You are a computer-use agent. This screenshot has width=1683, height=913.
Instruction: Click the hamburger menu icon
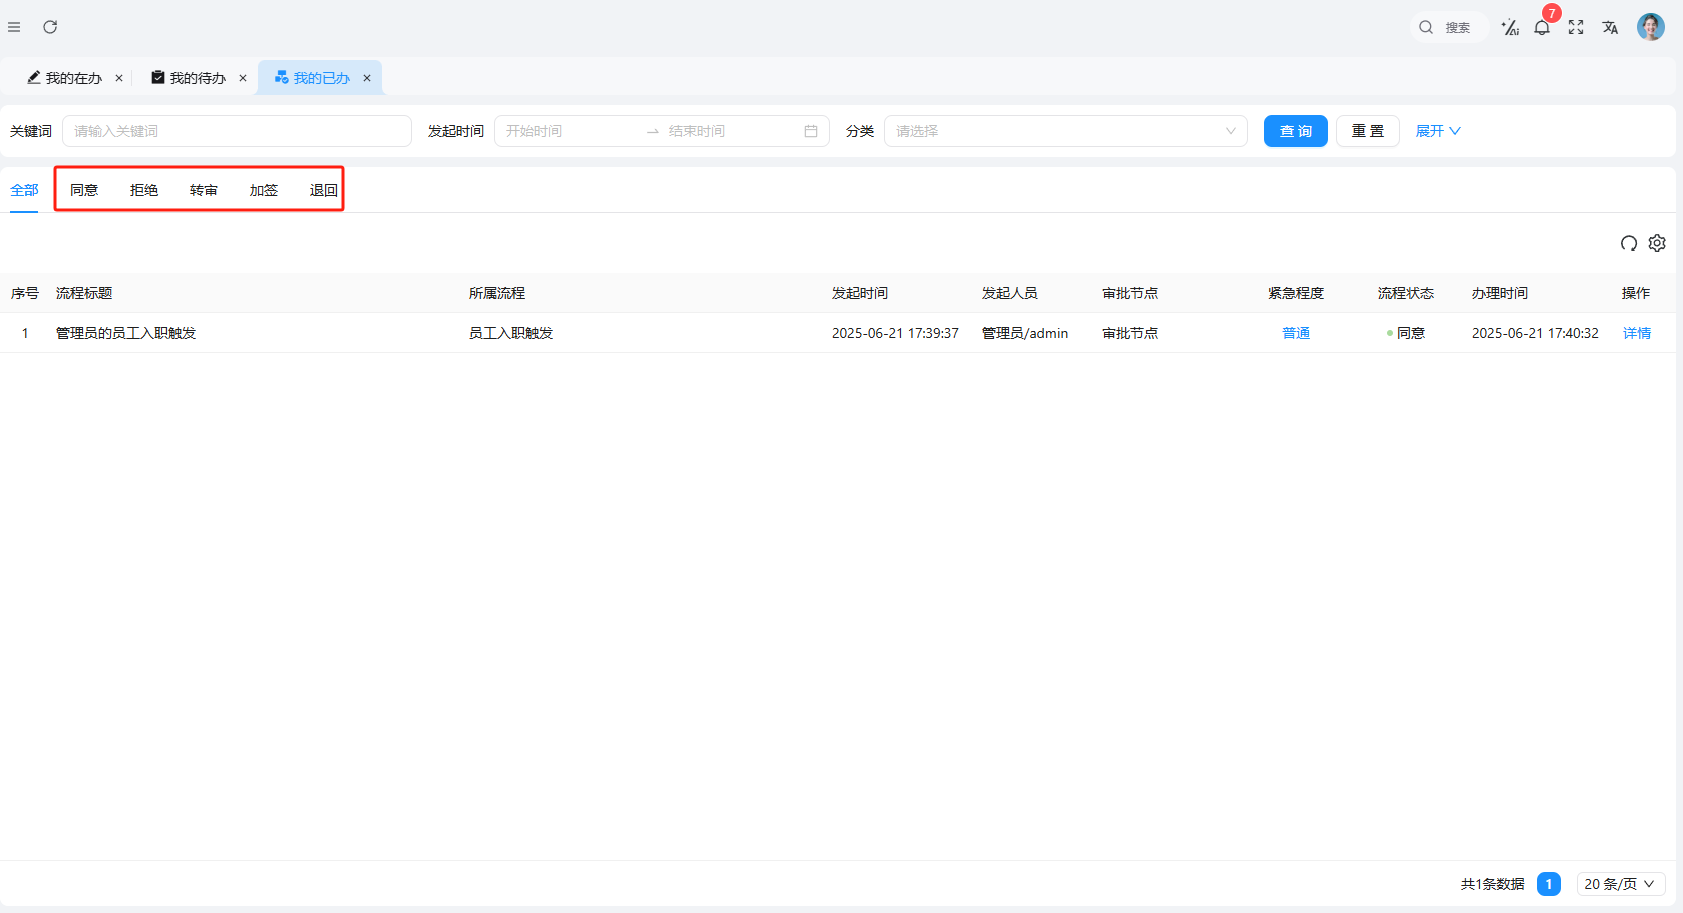[14, 27]
